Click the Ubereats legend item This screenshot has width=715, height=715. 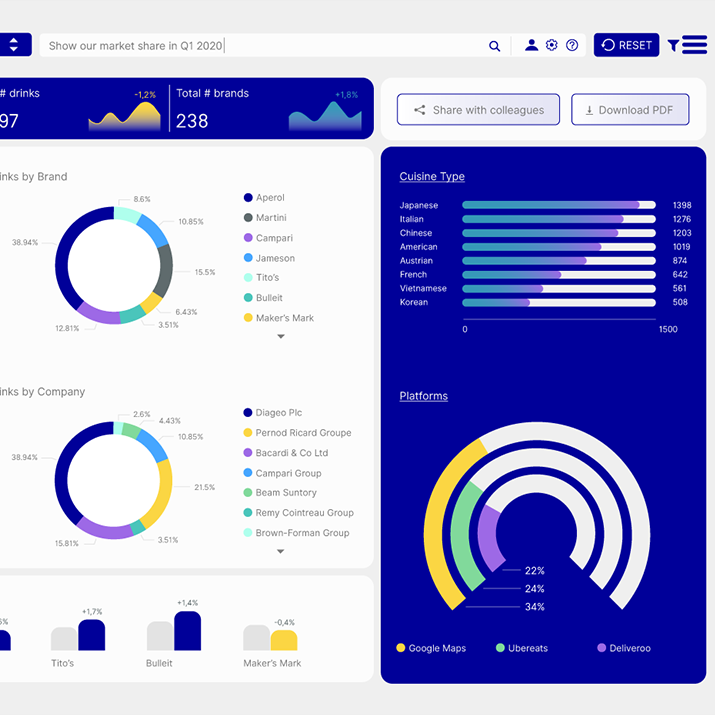tap(522, 648)
